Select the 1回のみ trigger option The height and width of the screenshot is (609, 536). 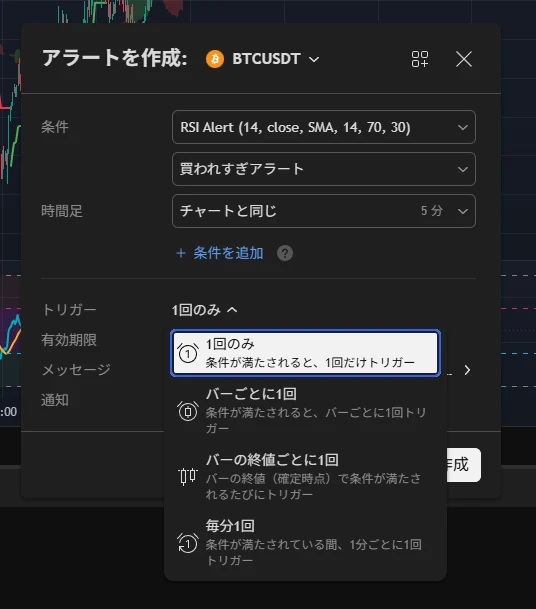point(305,353)
